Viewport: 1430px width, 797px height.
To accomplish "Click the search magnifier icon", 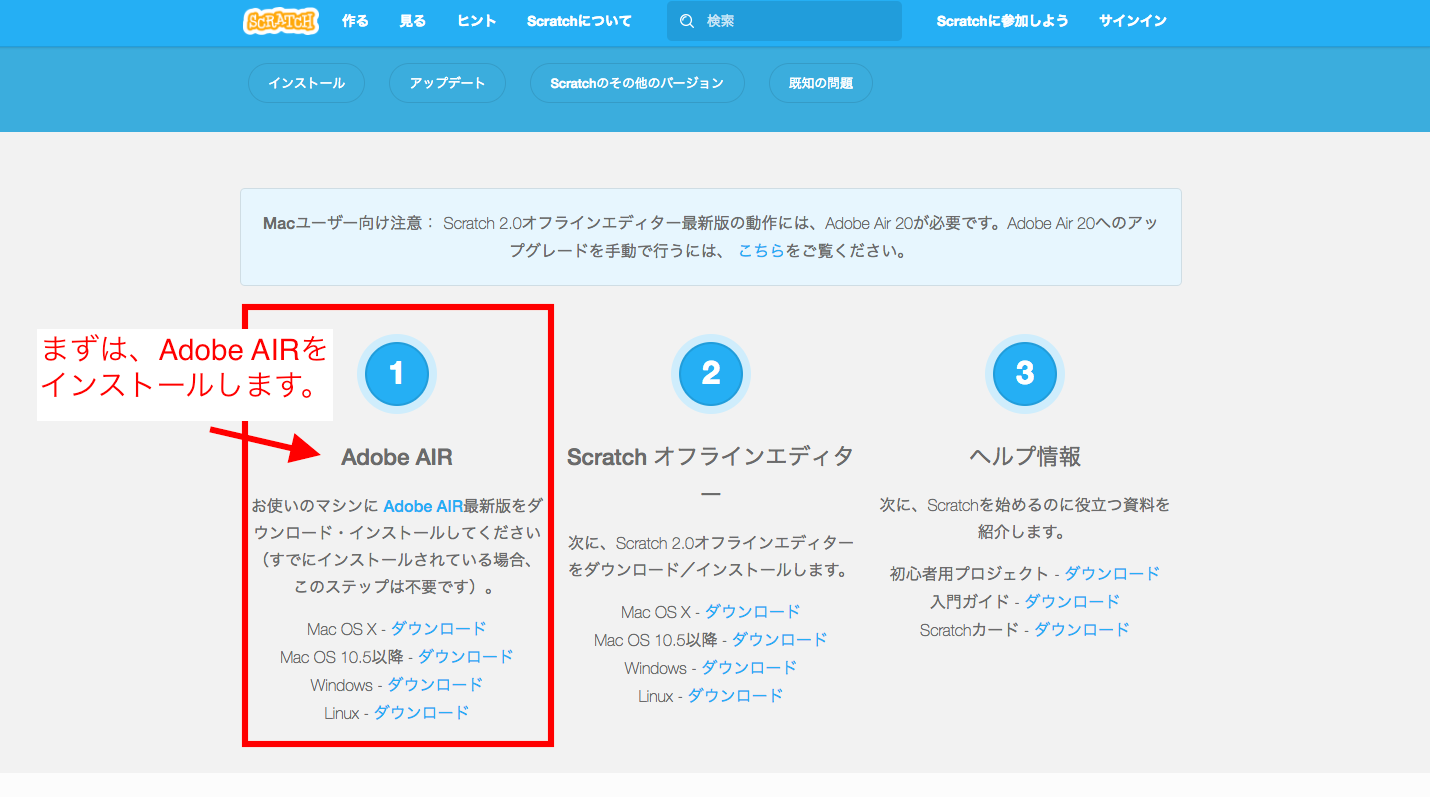I will [686, 21].
